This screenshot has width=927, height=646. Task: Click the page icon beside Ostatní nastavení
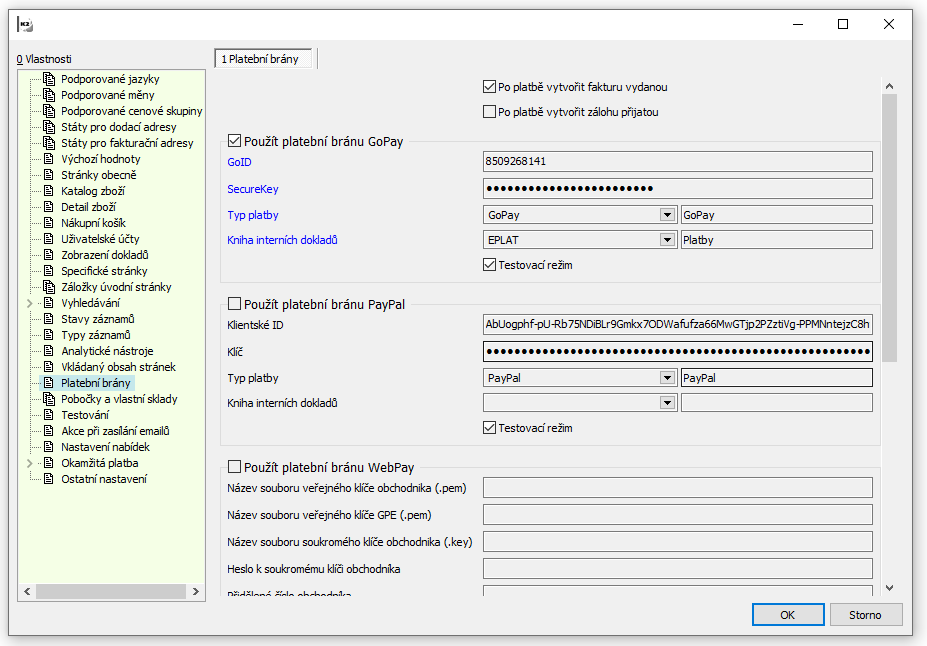(x=49, y=479)
